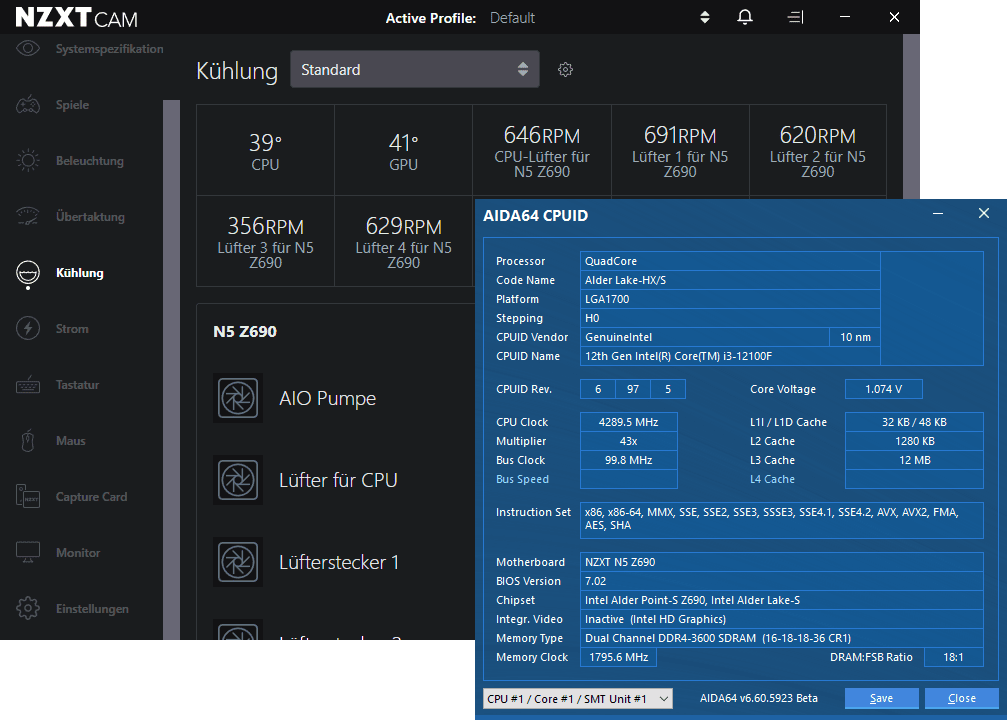1007x720 pixels.
Task: Click the QuadCore processor value
Action: (730, 261)
